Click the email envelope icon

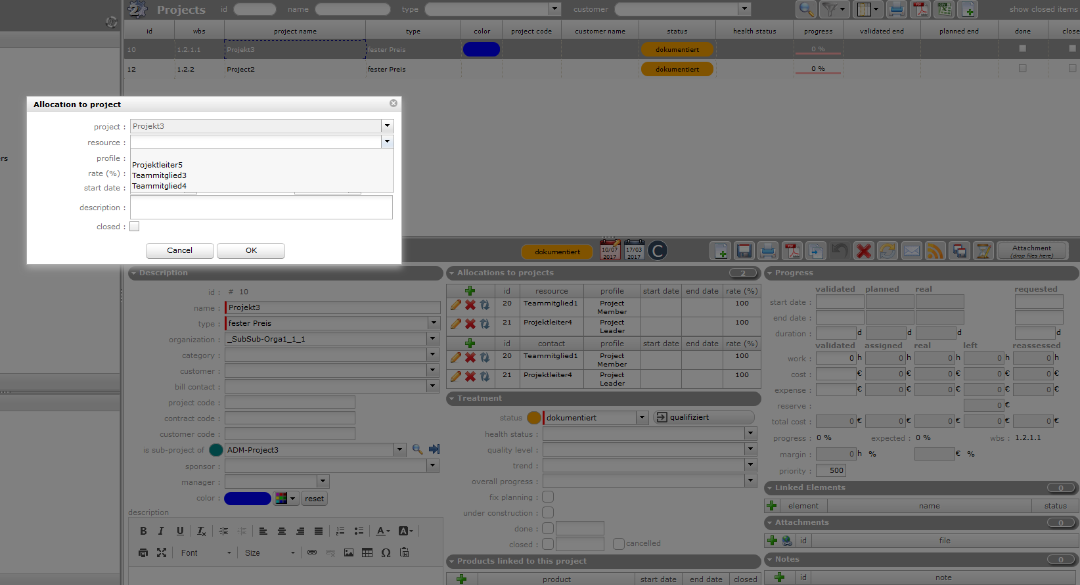point(911,251)
